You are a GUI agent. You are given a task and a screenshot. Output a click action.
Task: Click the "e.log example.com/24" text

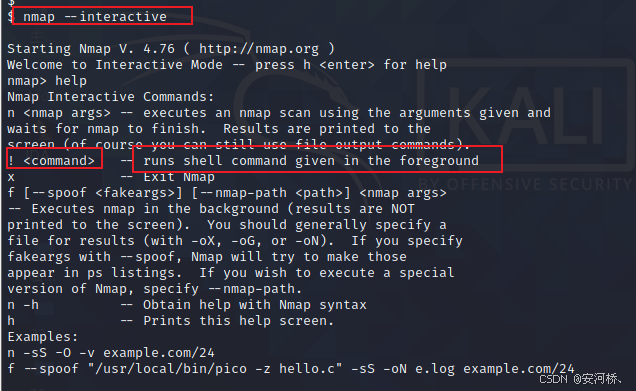coord(494,369)
